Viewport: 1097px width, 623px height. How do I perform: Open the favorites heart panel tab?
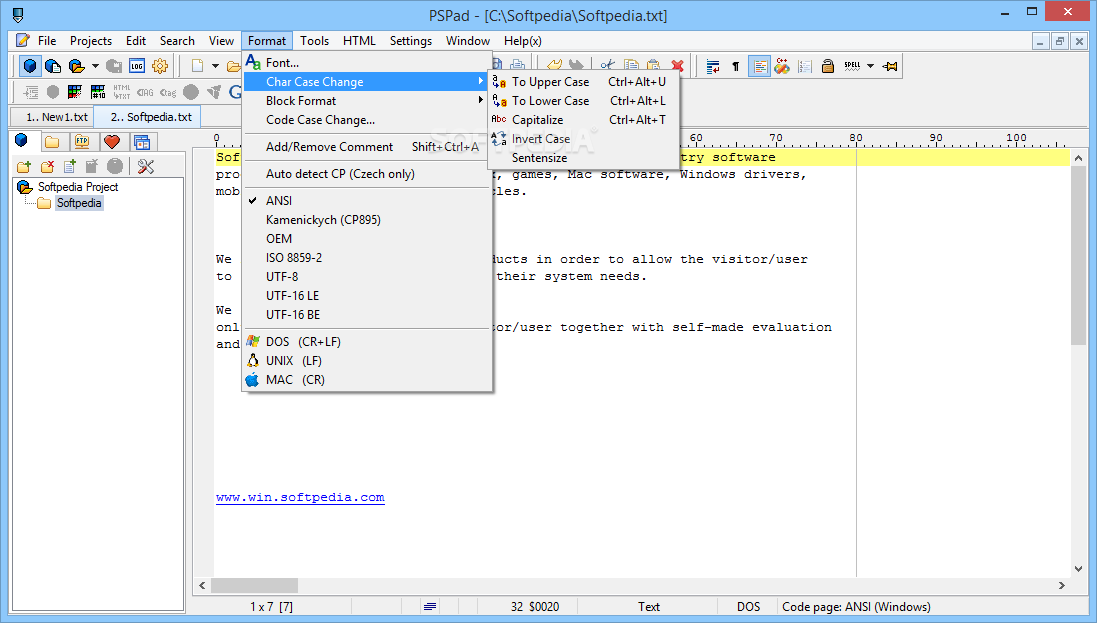coord(112,142)
